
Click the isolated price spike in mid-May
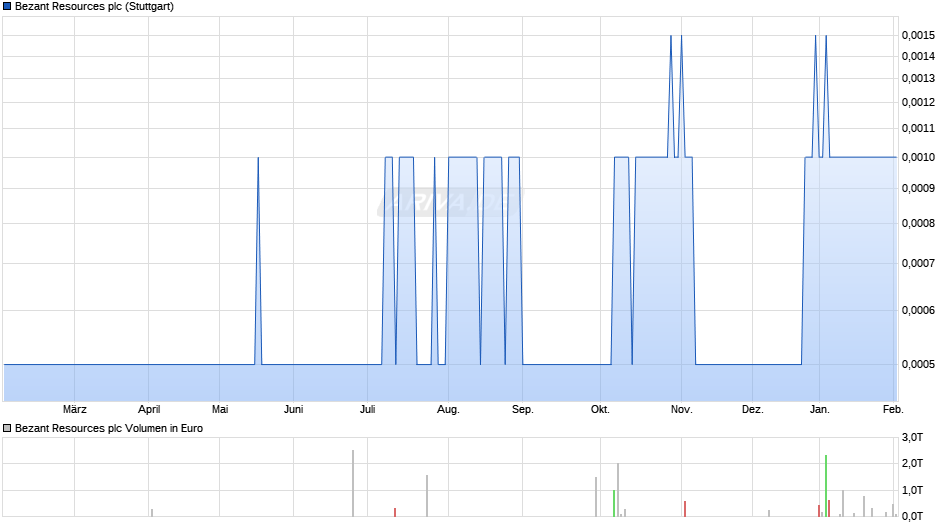pyautogui.click(x=258, y=261)
